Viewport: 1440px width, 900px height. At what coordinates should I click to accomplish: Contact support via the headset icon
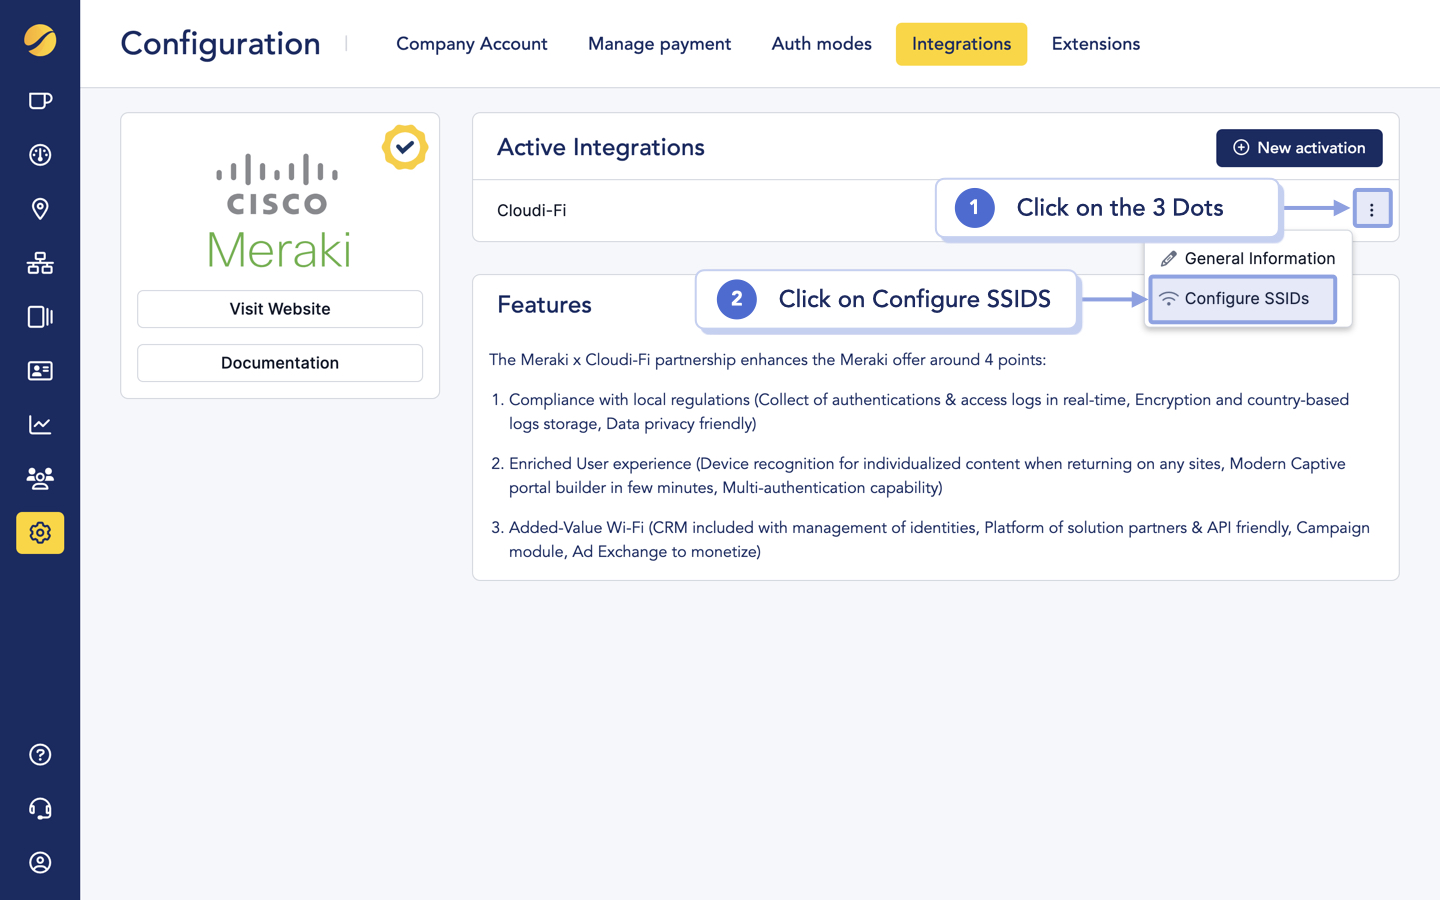tap(40, 808)
